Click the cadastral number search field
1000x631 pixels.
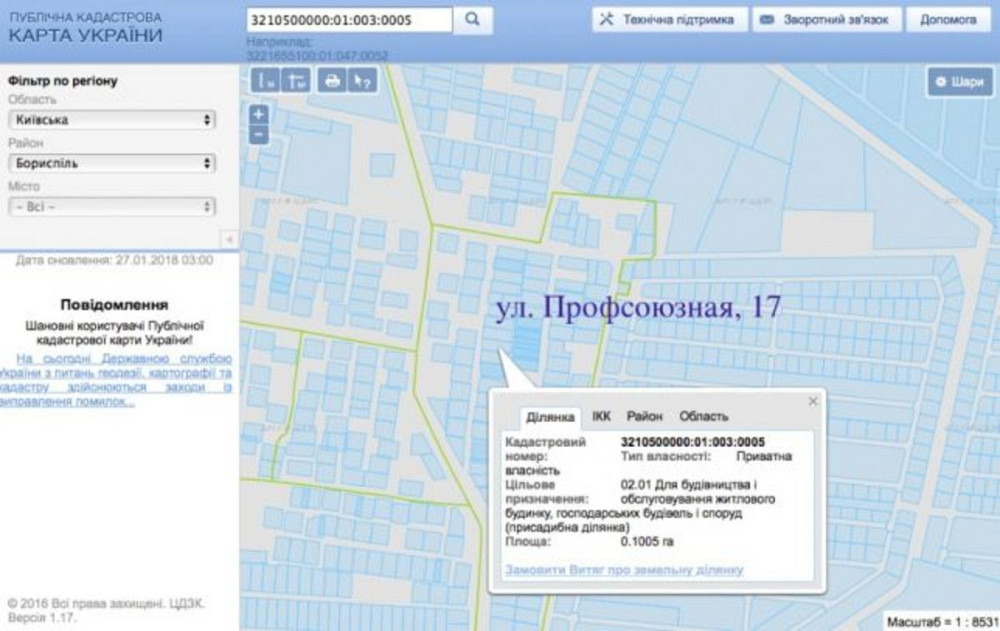(x=345, y=18)
